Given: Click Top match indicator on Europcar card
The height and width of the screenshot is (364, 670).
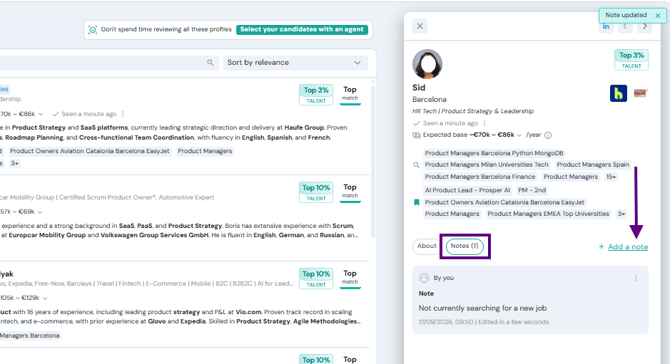Looking at the screenshot, I should click(x=350, y=192).
